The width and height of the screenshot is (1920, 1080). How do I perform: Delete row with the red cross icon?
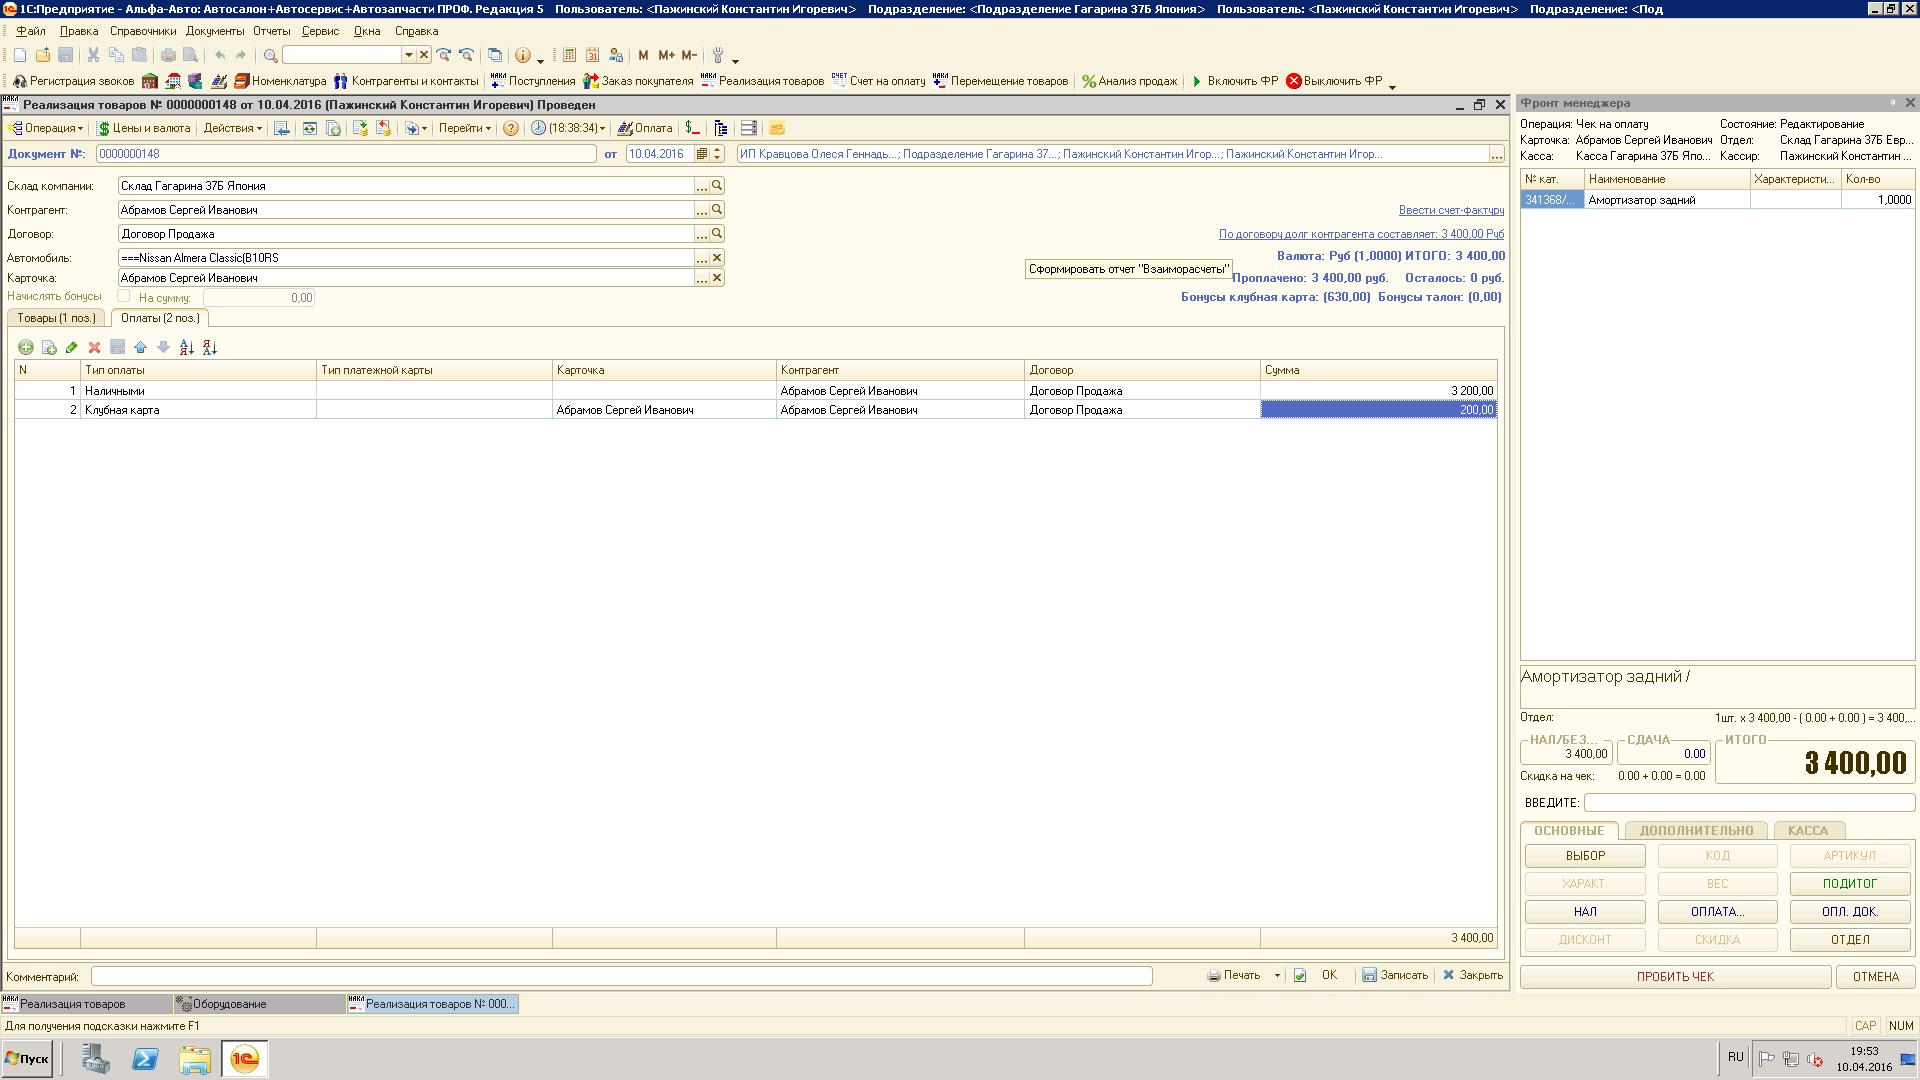tap(94, 347)
